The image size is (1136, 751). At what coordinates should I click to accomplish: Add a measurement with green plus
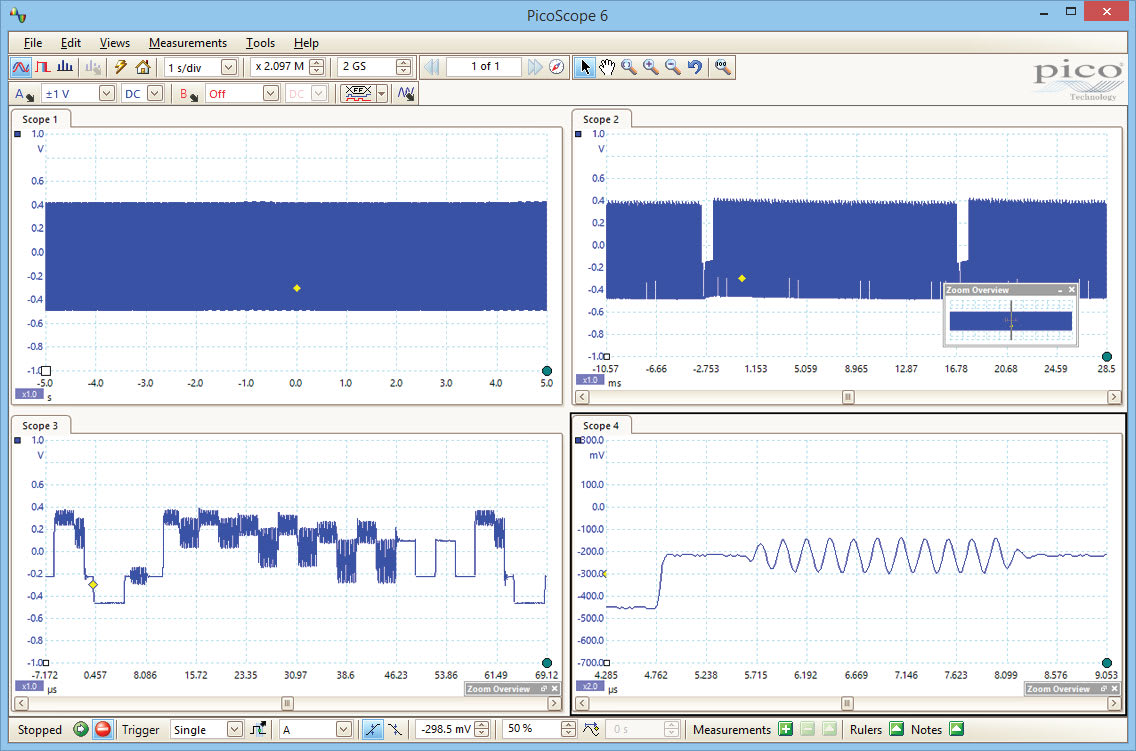[x=785, y=729]
